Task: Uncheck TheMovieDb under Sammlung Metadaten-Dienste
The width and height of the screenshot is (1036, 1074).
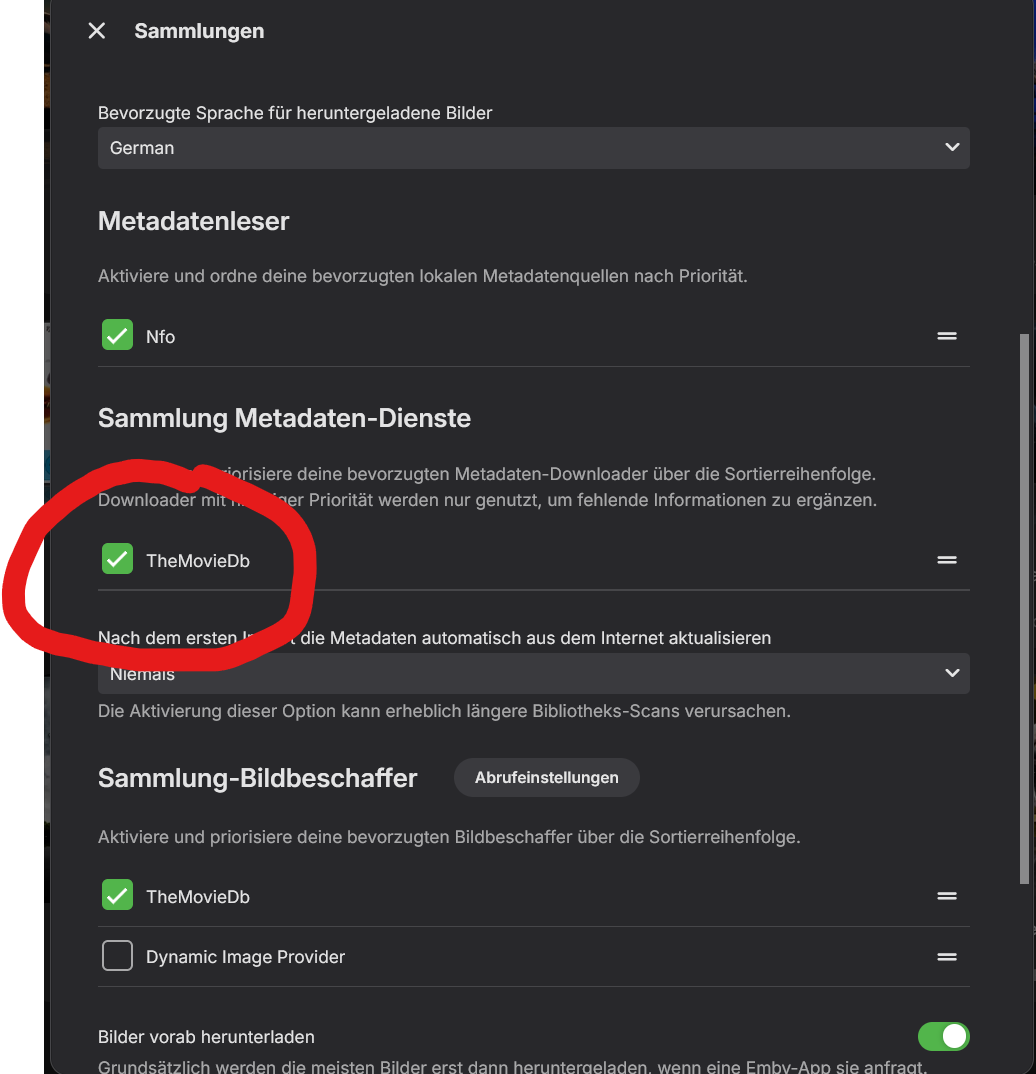Action: click(117, 558)
